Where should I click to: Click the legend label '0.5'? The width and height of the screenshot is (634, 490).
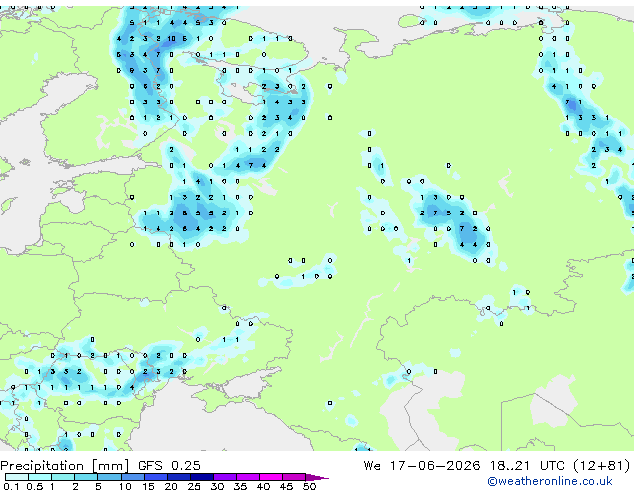(x=34, y=486)
